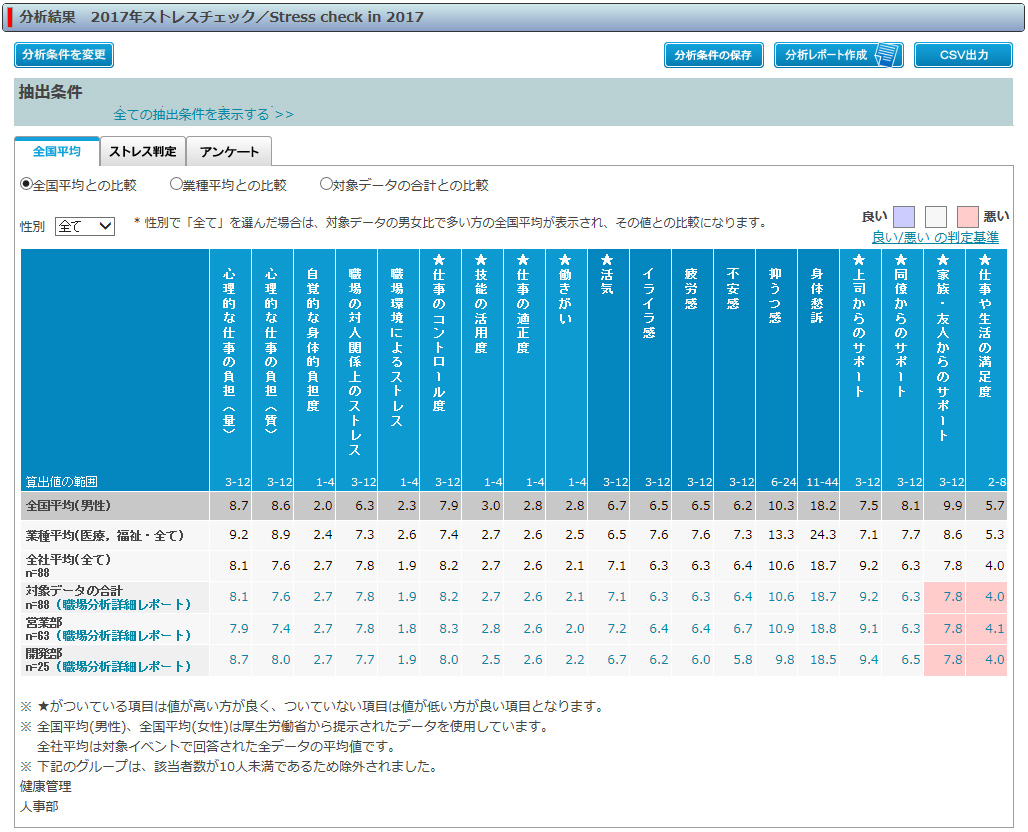The image size is (1028, 832).
Task: Click 全国平均 value 10.3 for 抑うつ感
Action: (x=781, y=505)
